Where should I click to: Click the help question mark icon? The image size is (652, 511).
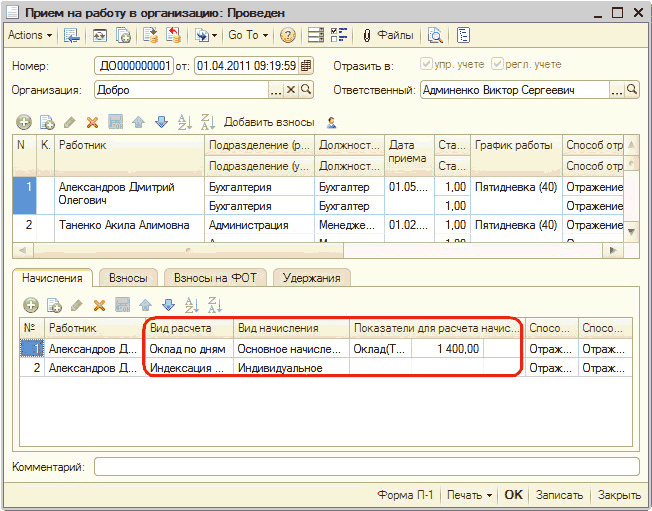(287, 35)
